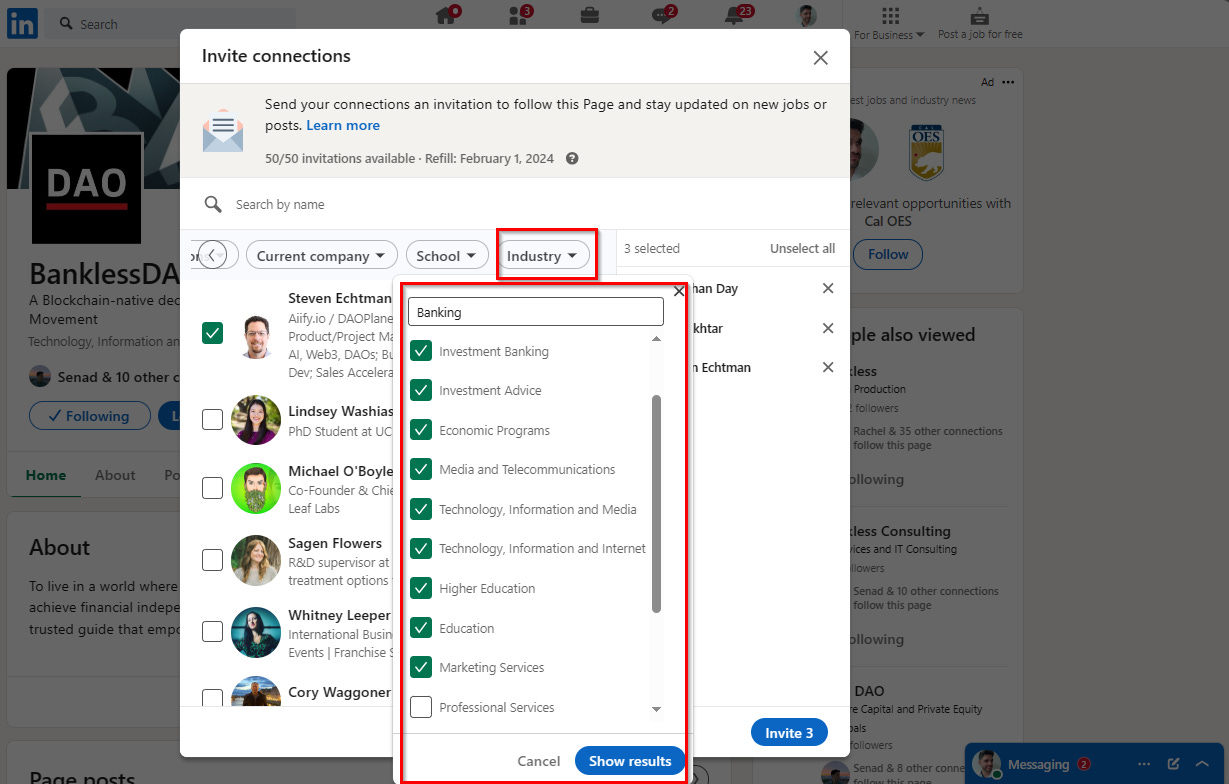Open School filter dropdown

click(447, 256)
